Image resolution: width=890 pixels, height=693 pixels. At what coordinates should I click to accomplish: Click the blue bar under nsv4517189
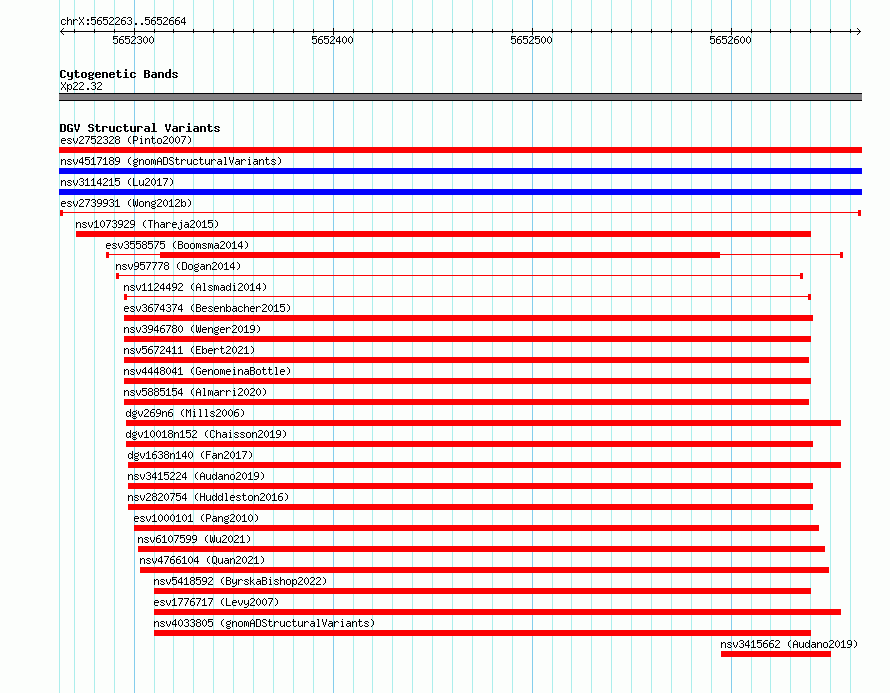pyautogui.click(x=460, y=171)
